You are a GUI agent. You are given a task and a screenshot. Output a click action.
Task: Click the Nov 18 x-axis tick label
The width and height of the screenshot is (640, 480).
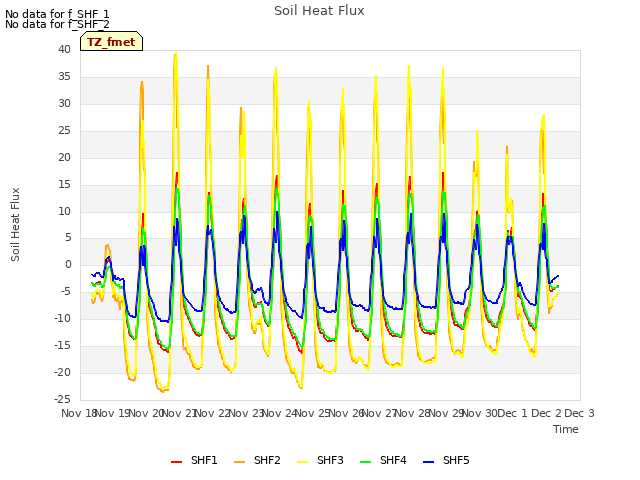(79, 413)
